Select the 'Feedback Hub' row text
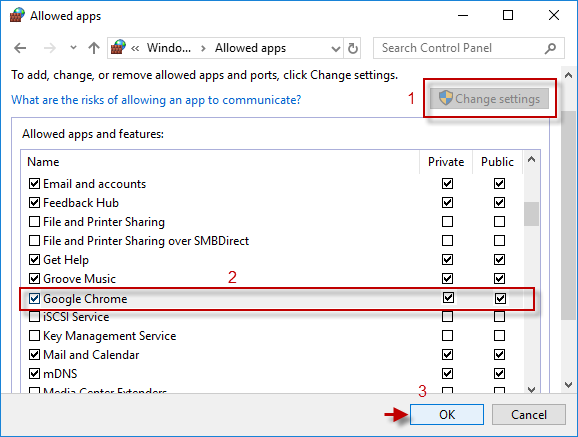Viewport: 578px width, 437px height. (x=81, y=203)
